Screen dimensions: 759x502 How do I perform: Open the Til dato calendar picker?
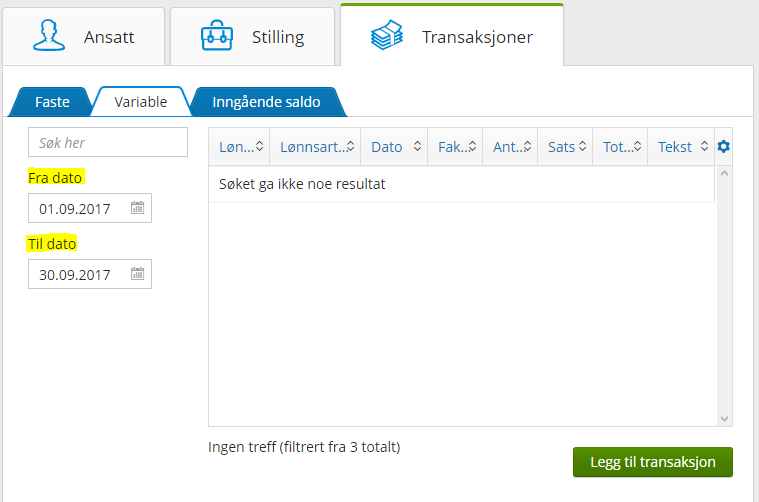pos(138,274)
